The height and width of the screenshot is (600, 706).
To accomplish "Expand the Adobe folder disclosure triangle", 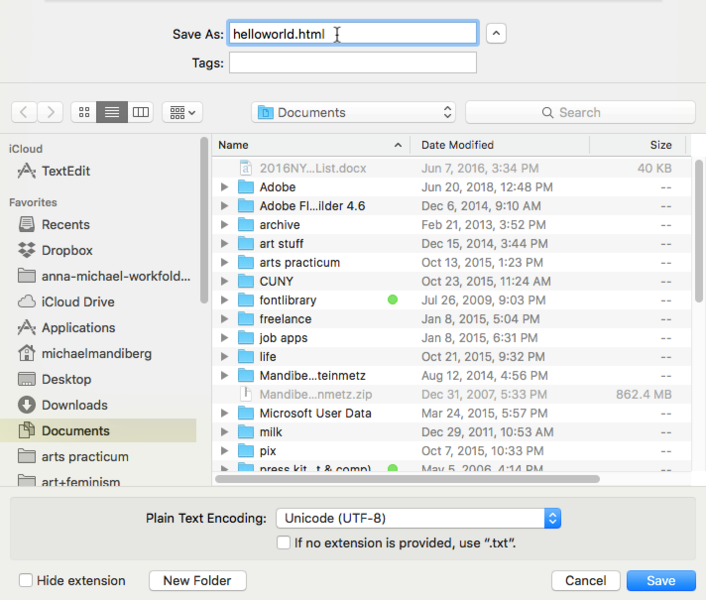I will (224, 187).
